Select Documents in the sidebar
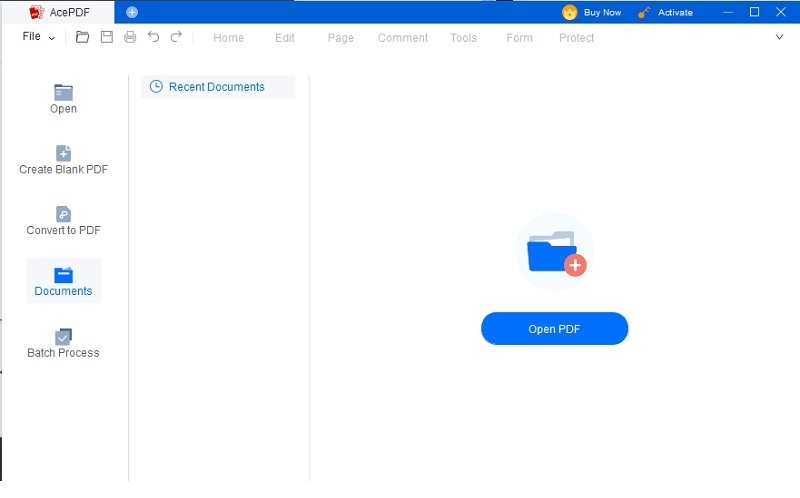This screenshot has height=498, width=800. tap(63, 281)
